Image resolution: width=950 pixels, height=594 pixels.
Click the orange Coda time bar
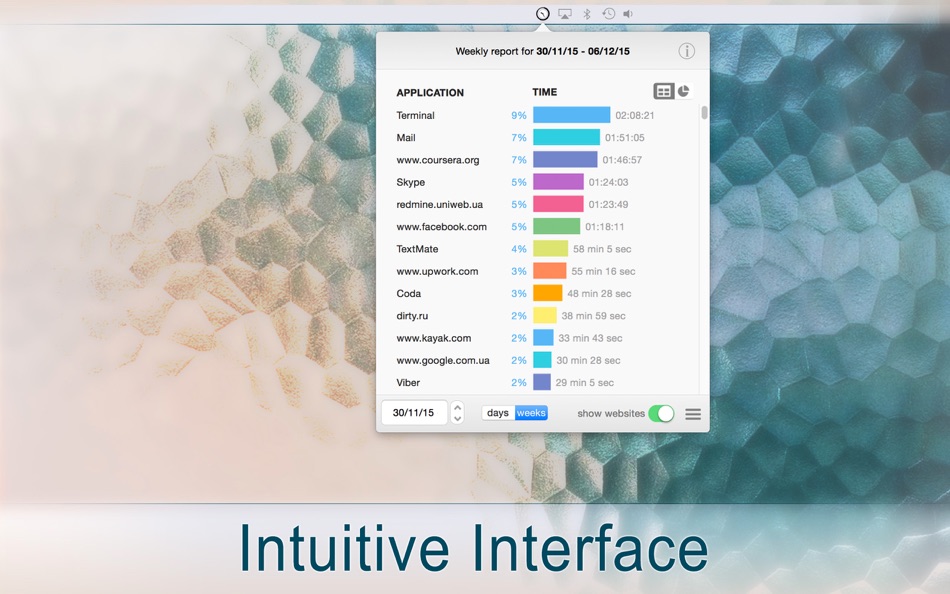pos(548,293)
